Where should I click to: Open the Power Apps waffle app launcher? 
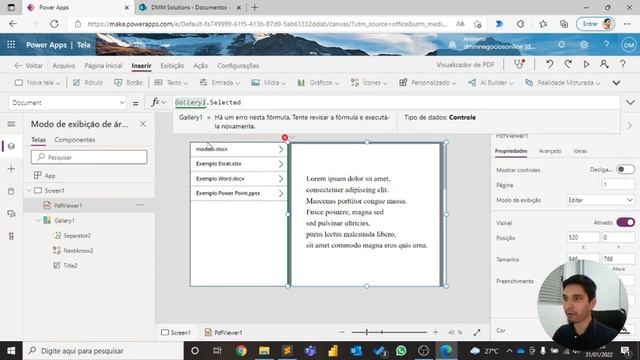[11, 44]
